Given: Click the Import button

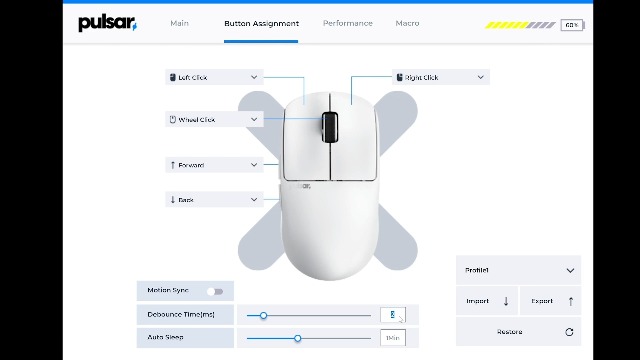Looking at the screenshot, I should pos(487,301).
